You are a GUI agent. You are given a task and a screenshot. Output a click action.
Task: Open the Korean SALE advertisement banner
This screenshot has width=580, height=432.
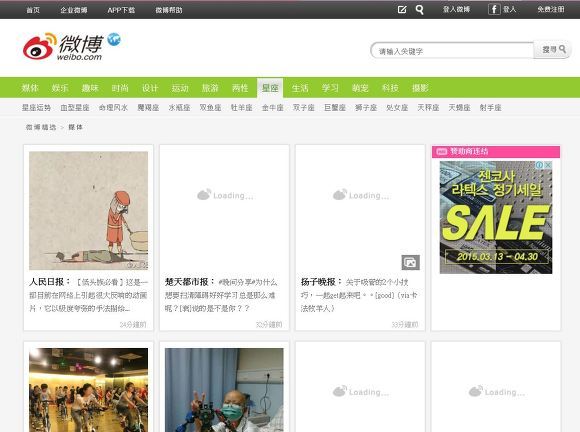coord(496,217)
